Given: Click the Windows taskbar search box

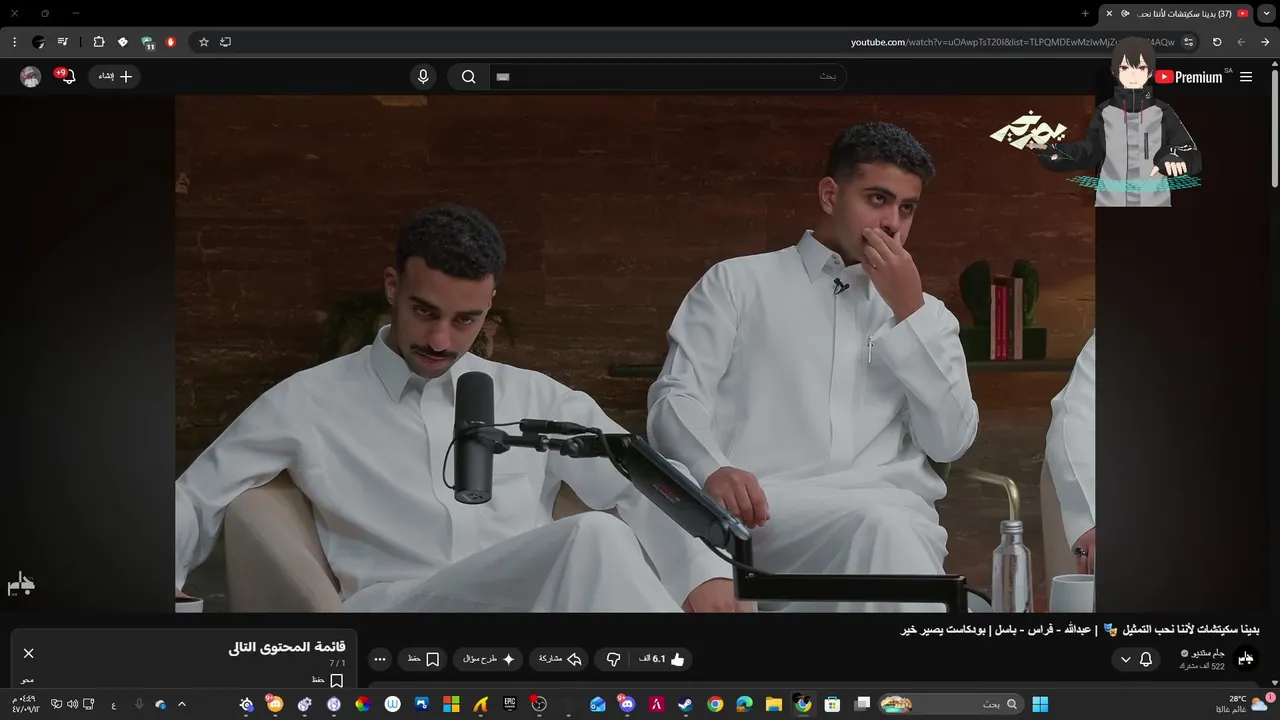Looking at the screenshot, I should [951, 704].
